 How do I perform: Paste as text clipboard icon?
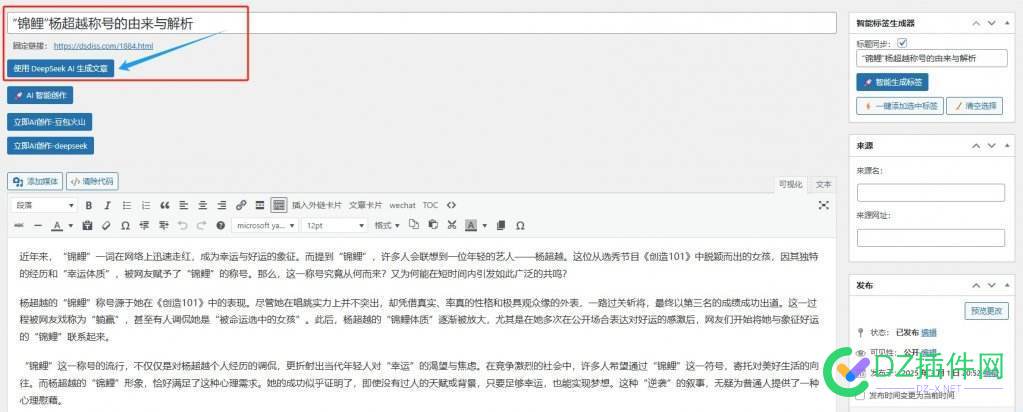coord(87,225)
